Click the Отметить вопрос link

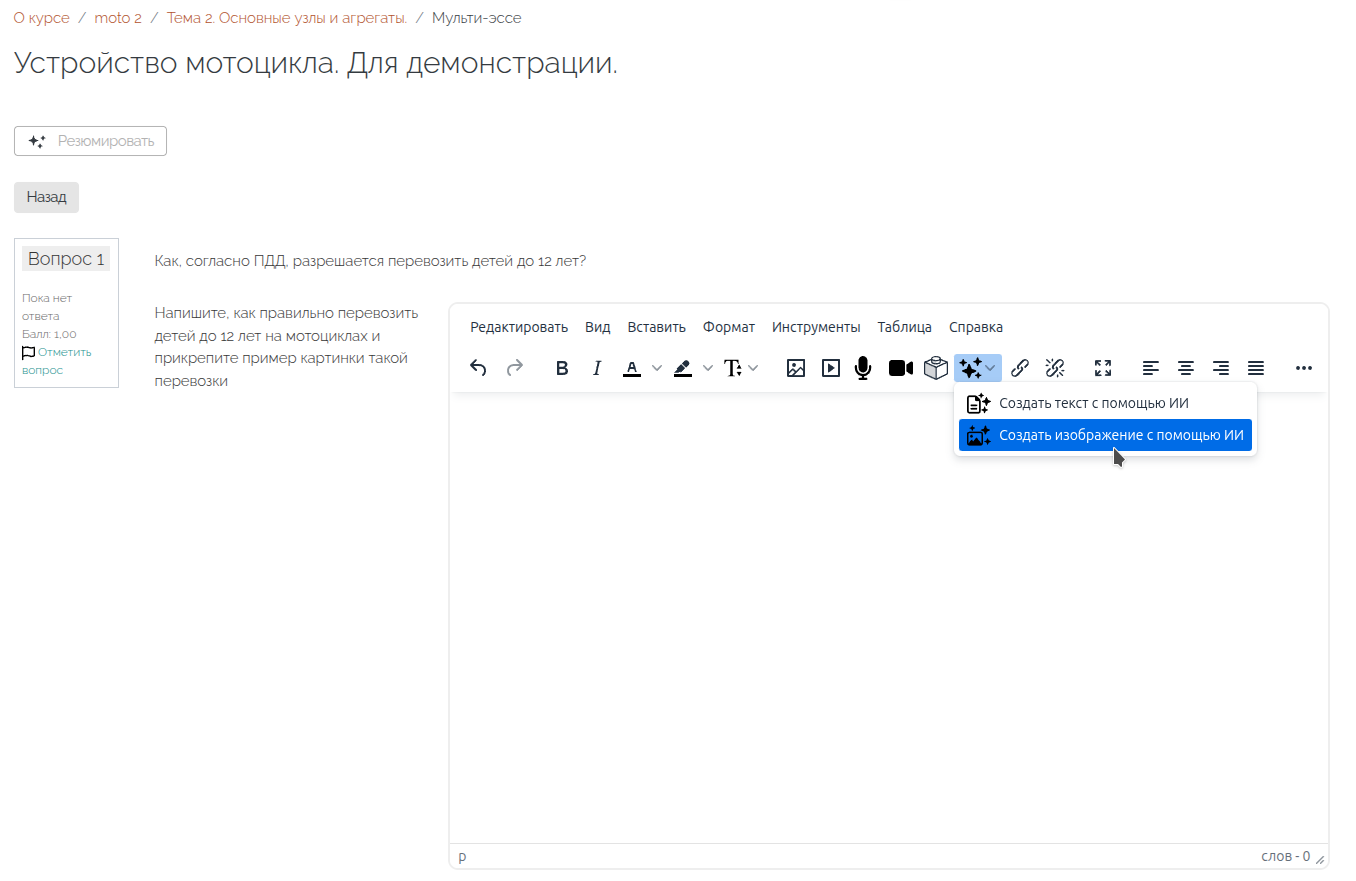pyautogui.click(x=56, y=361)
